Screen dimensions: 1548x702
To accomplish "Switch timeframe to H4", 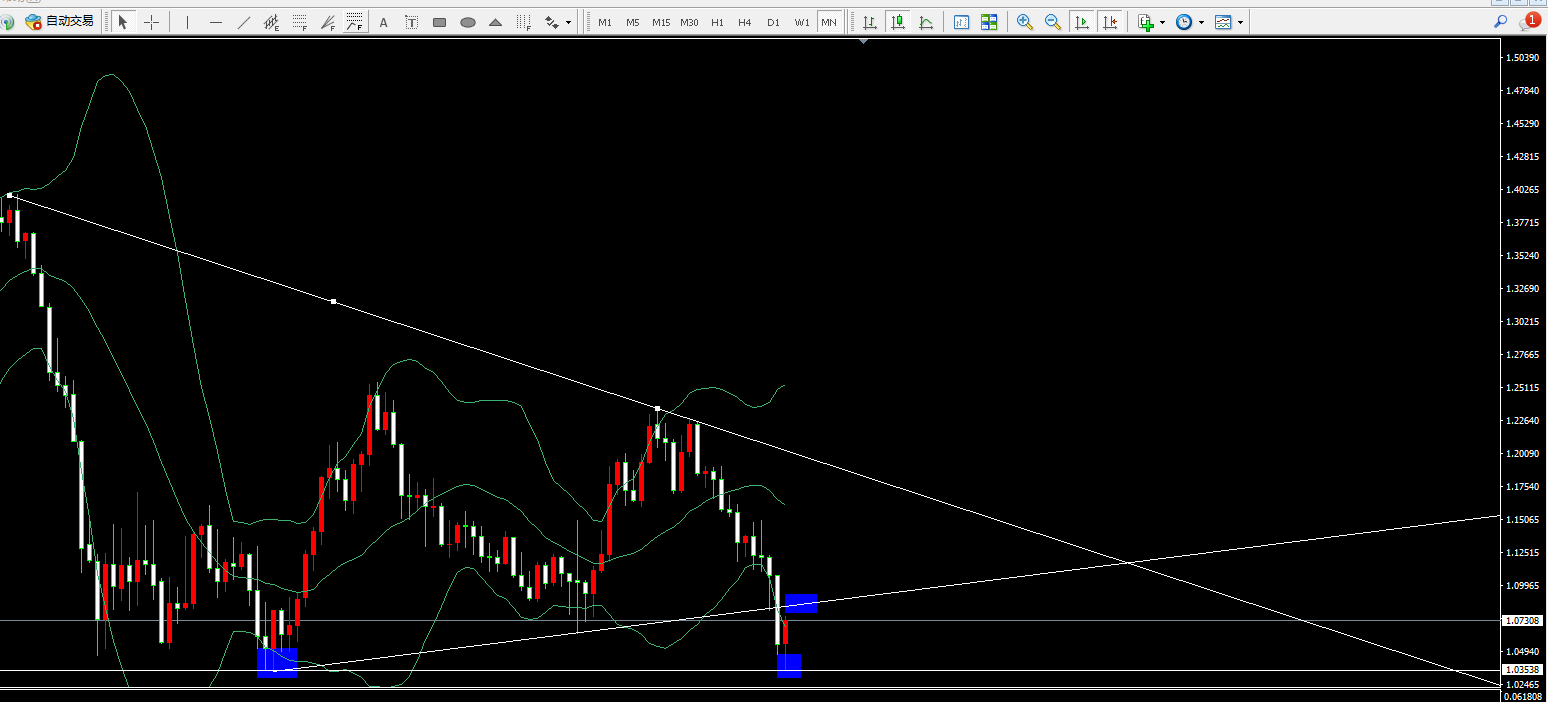I will pos(745,22).
